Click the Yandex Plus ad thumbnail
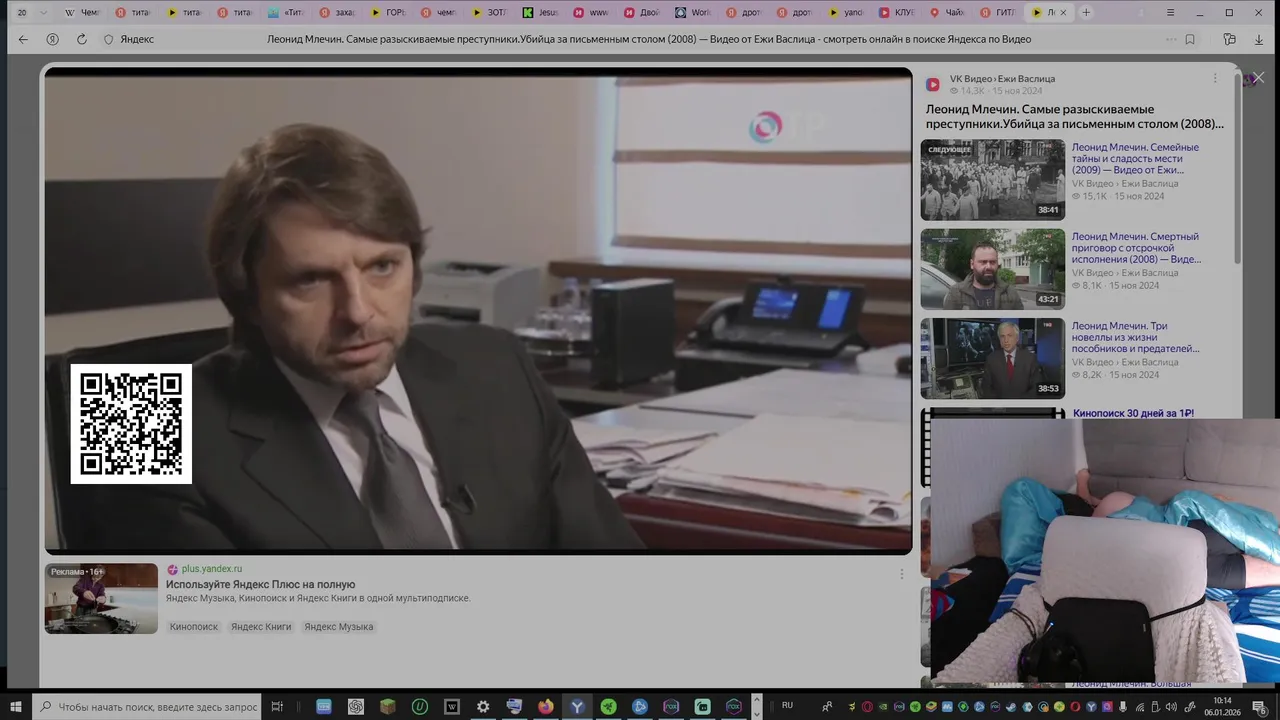The image size is (1280, 720). 101,598
